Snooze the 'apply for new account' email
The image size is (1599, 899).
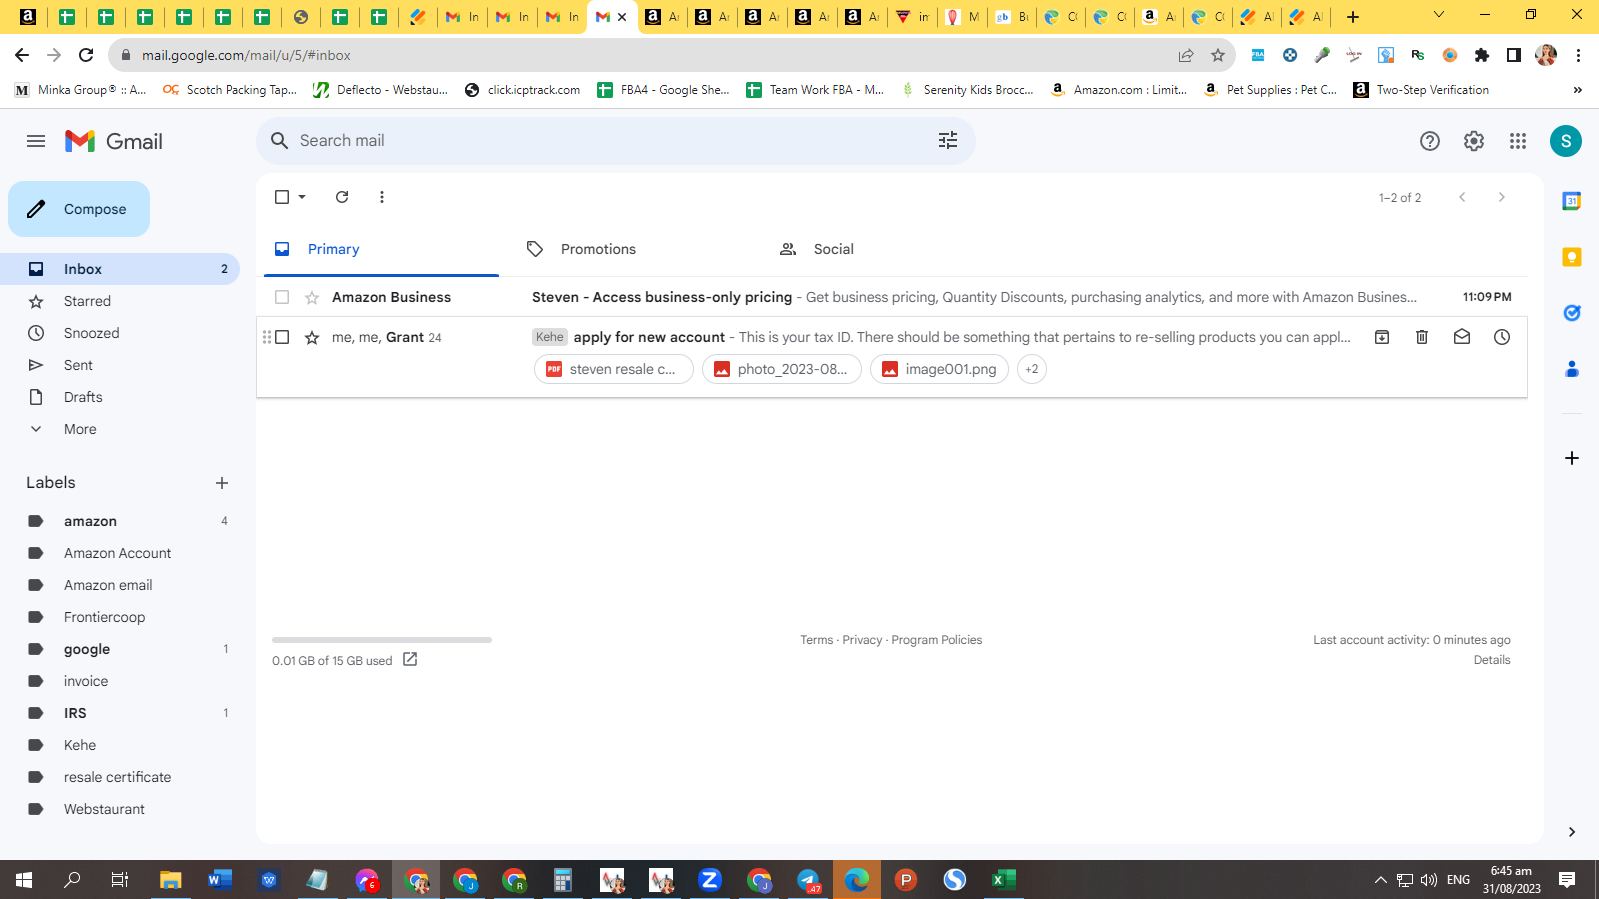(x=1502, y=337)
